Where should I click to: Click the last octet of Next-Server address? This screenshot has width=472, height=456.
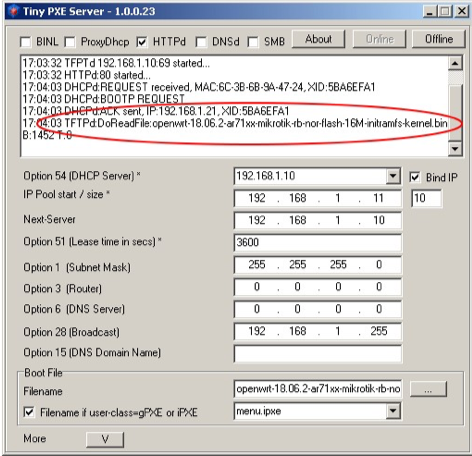coord(378,220)
